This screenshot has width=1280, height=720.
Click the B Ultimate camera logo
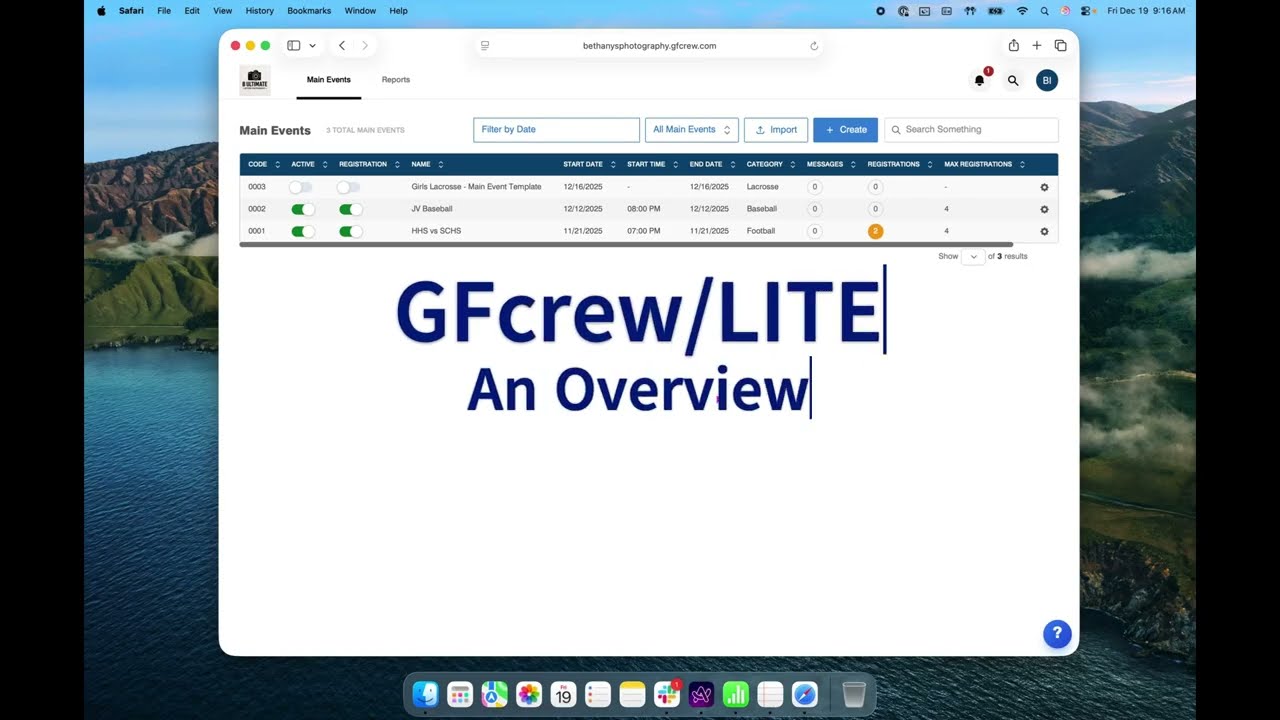254,80
